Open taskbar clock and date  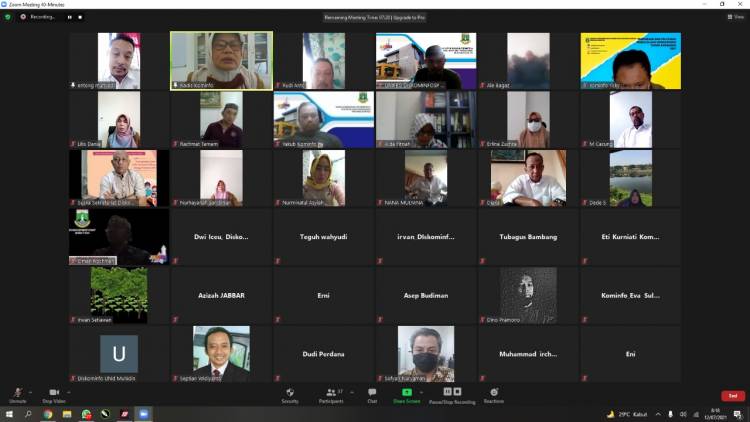point(716,414)
